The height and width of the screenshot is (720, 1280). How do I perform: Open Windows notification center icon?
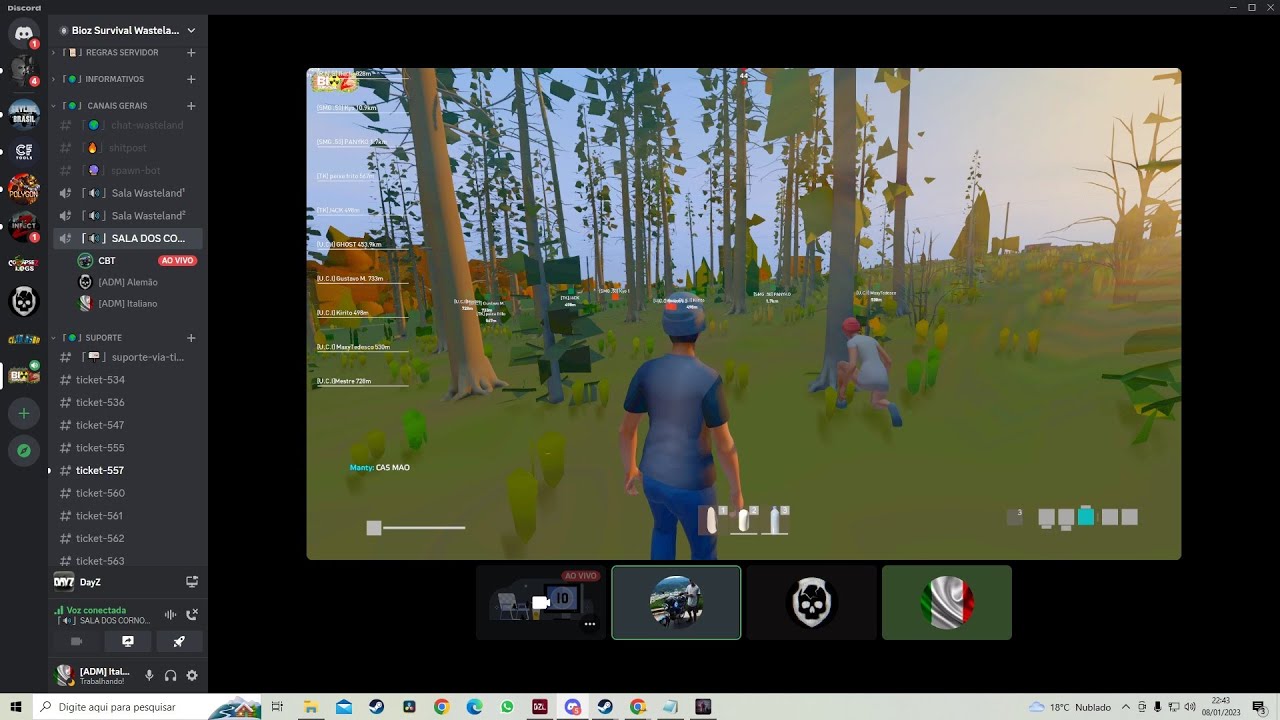[1258, 707]
